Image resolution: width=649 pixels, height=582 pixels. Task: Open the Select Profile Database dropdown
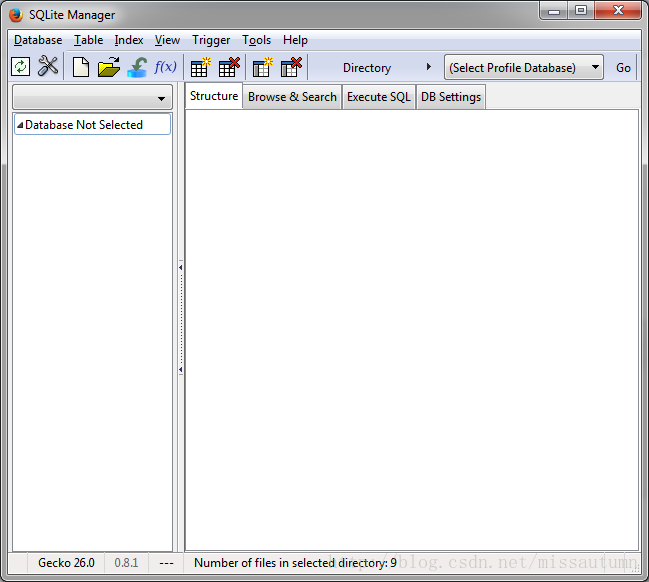tap(524, 67)
